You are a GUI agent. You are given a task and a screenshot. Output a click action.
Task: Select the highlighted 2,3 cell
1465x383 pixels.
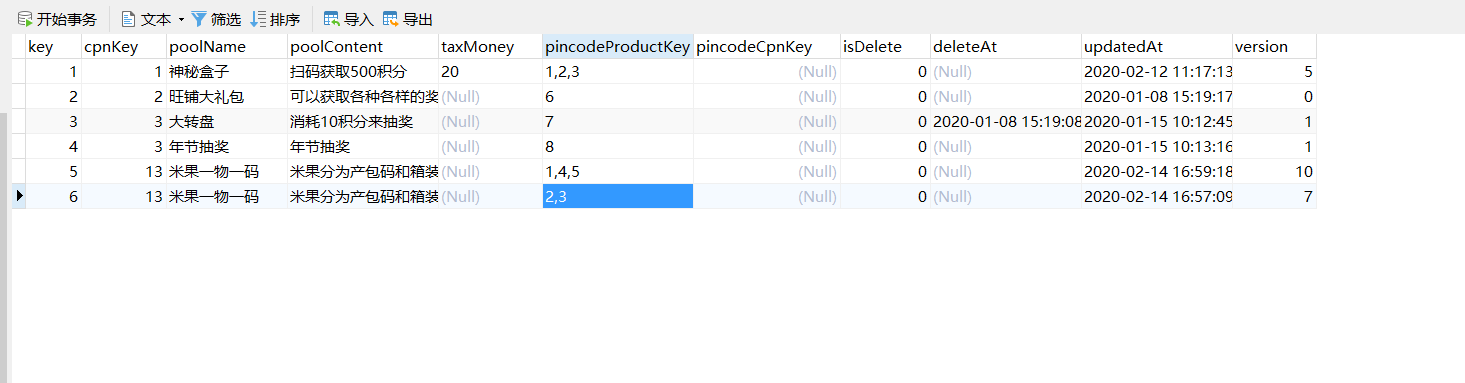click(x=617, y=197)
